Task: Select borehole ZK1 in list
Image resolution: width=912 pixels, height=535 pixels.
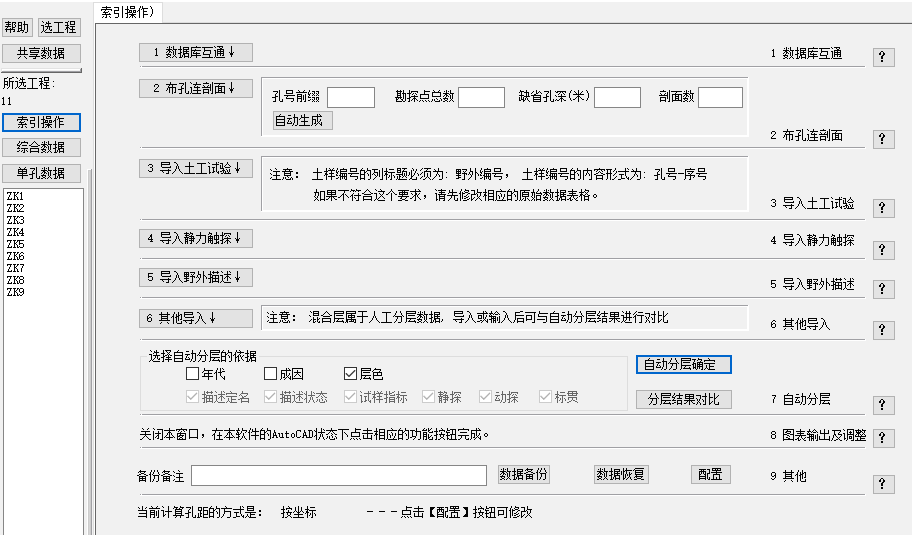Action: coord(16,197)
